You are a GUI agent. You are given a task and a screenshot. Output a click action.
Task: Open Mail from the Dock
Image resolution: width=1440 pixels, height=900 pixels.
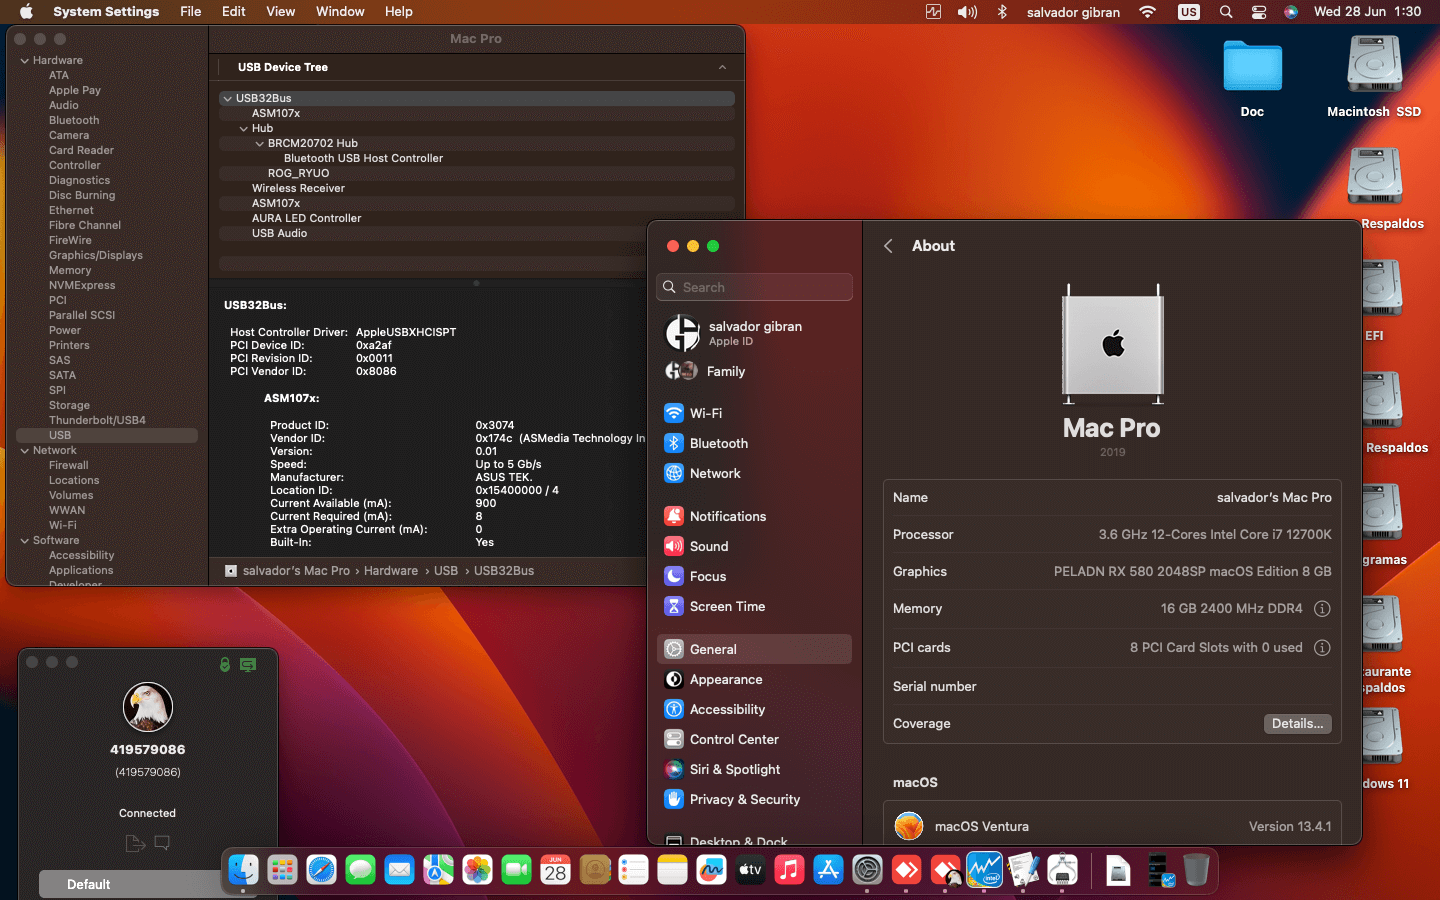pyautogui.click(x=399, y=870)
